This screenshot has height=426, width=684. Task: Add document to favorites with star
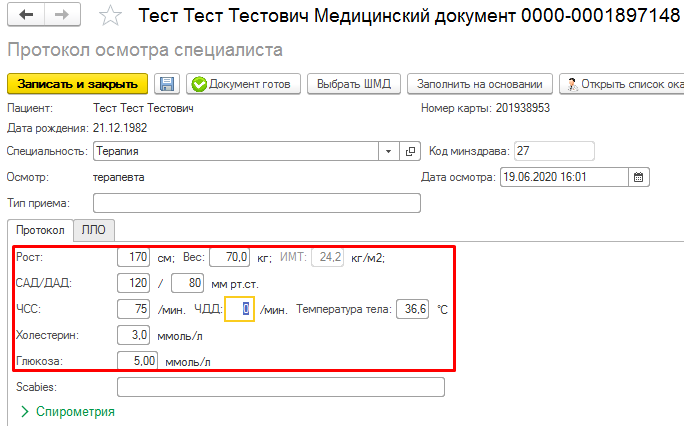[x=112, y=17]
